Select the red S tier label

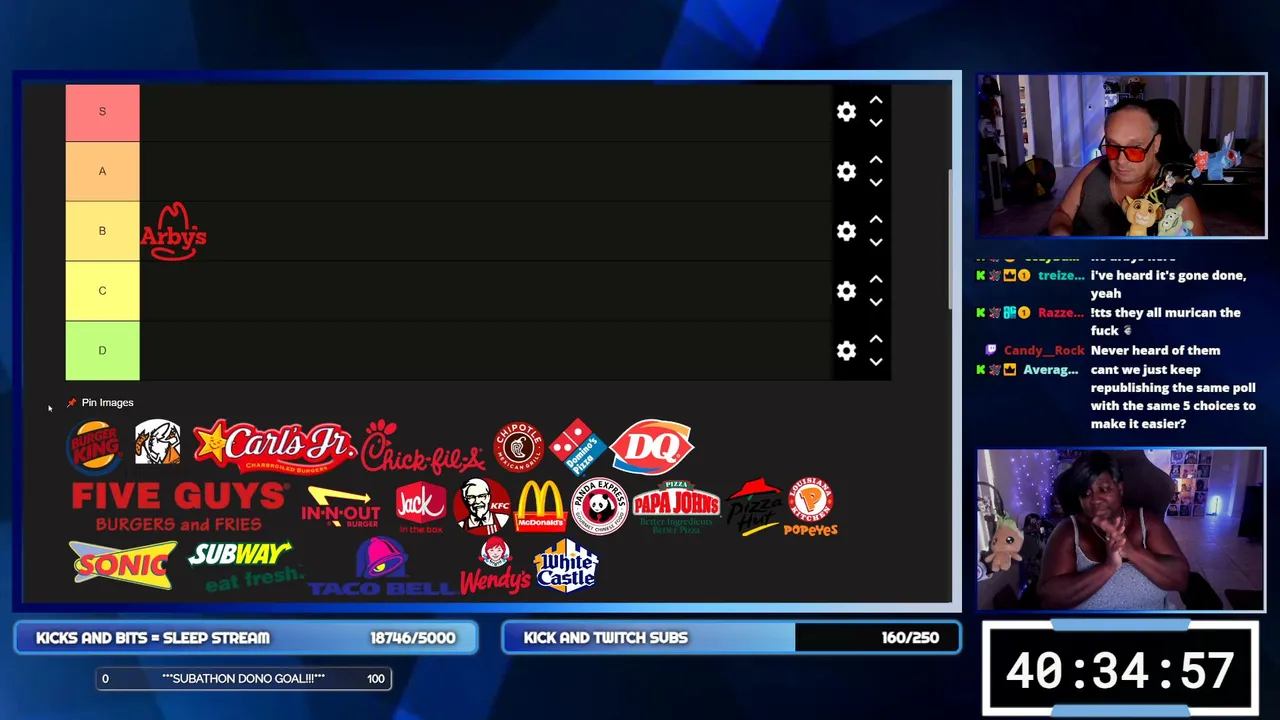click(x=102, y=112)
